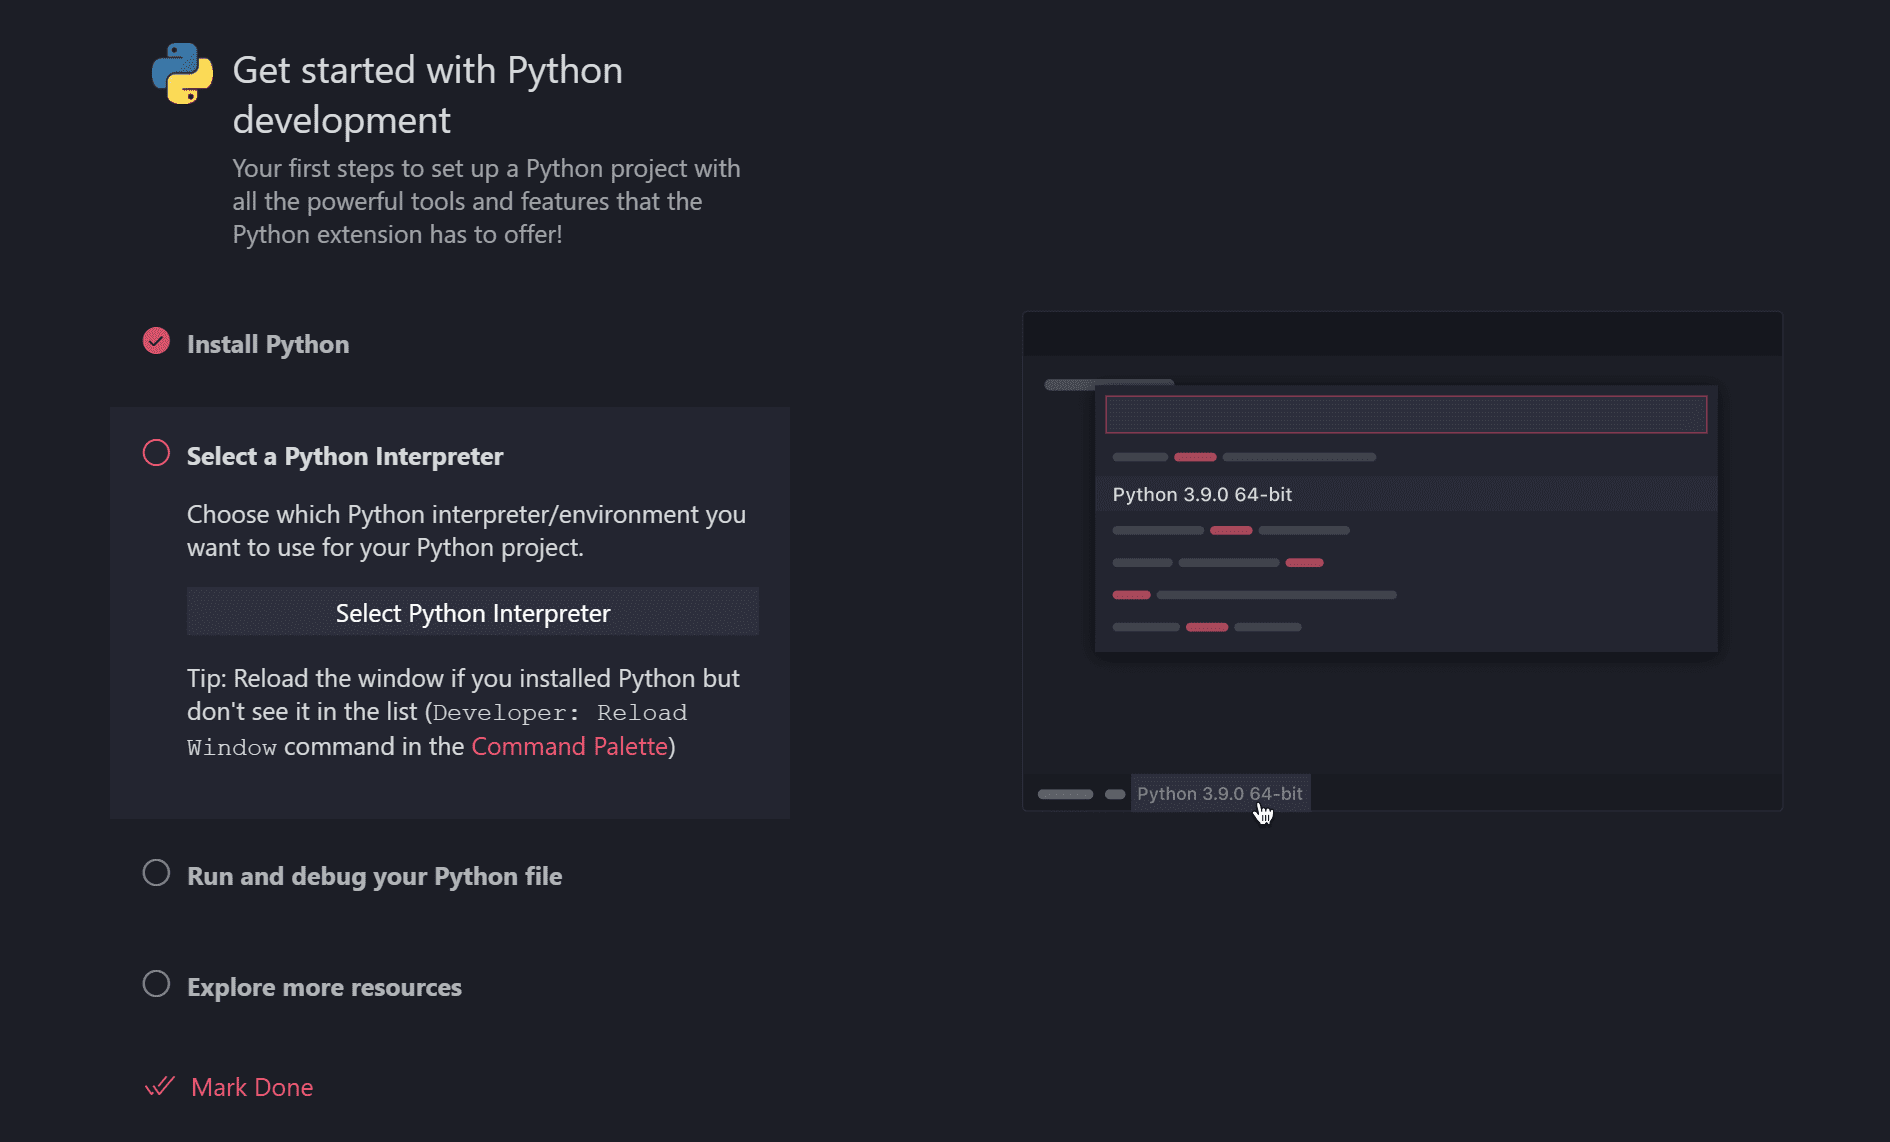Click the completed checkmark on Install Python

[156, 341]
